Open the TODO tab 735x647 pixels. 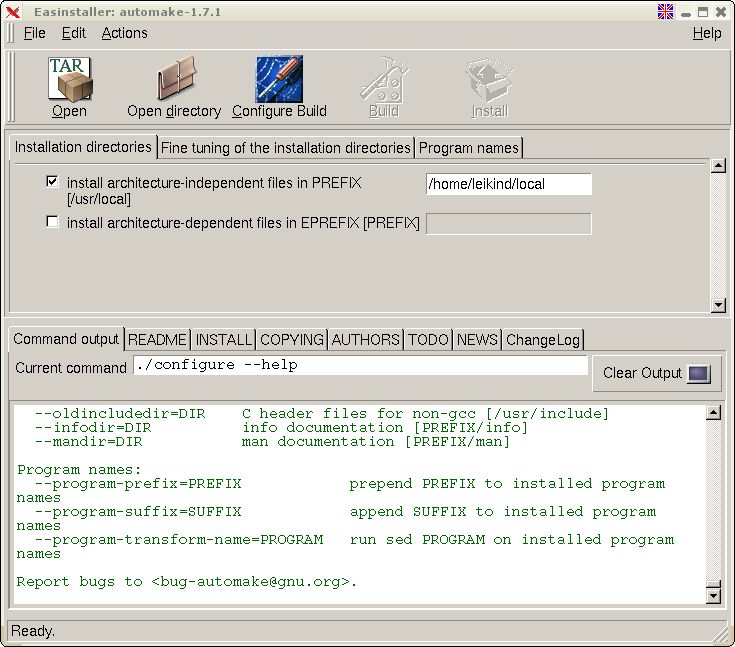(428, 339)
